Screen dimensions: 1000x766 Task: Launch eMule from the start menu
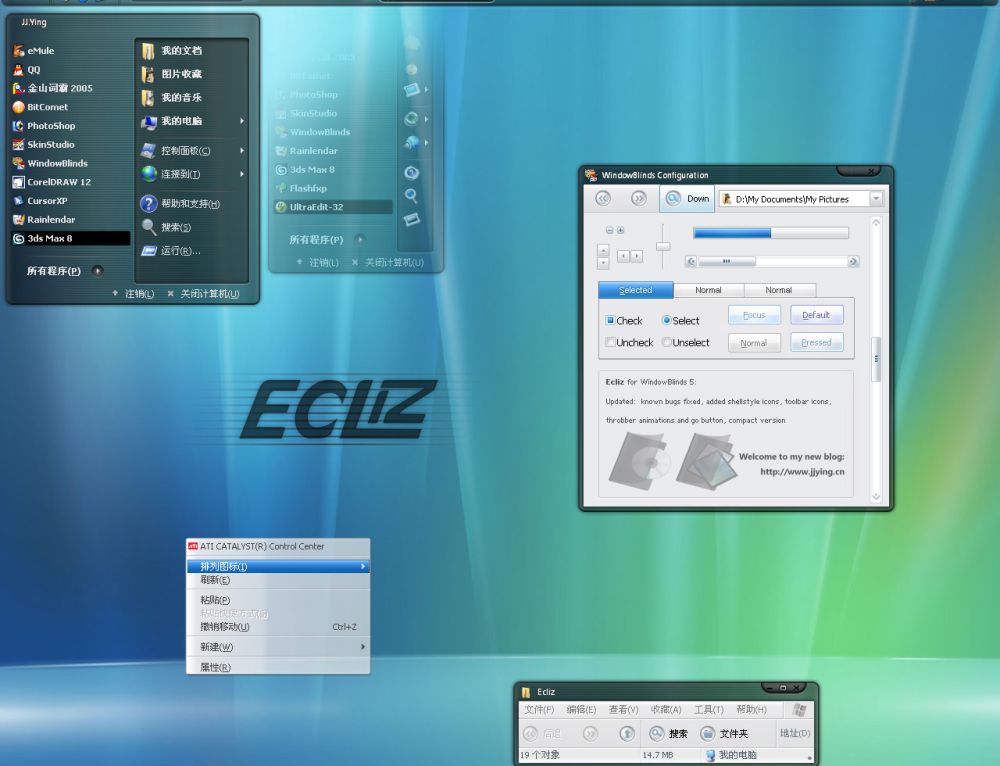40,51
